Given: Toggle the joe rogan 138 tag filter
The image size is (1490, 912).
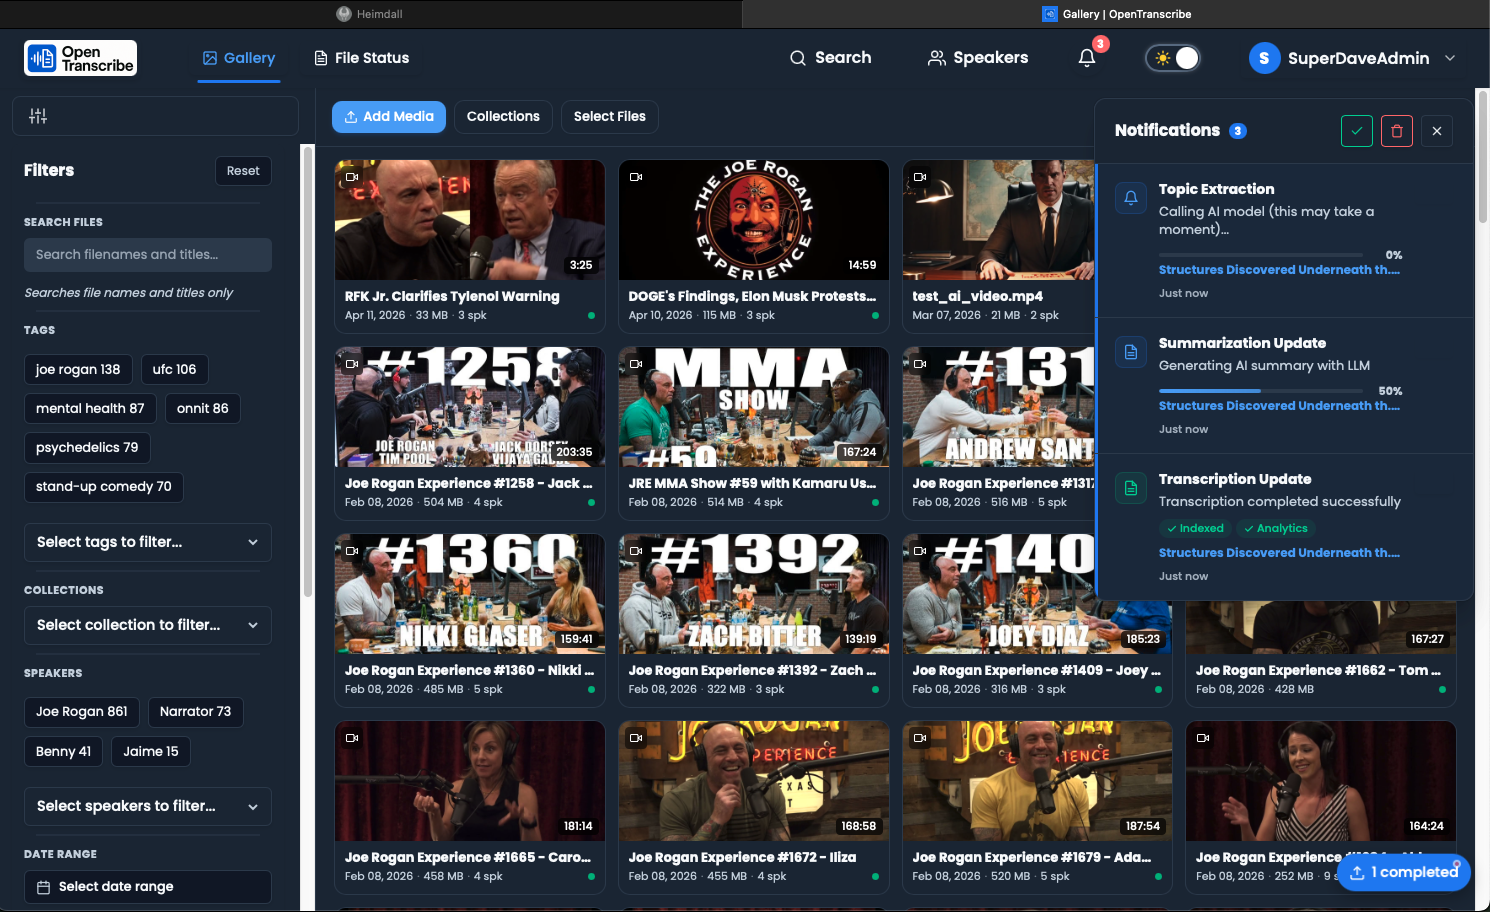Looking at the screenshot, I should [x=78, y=369].
